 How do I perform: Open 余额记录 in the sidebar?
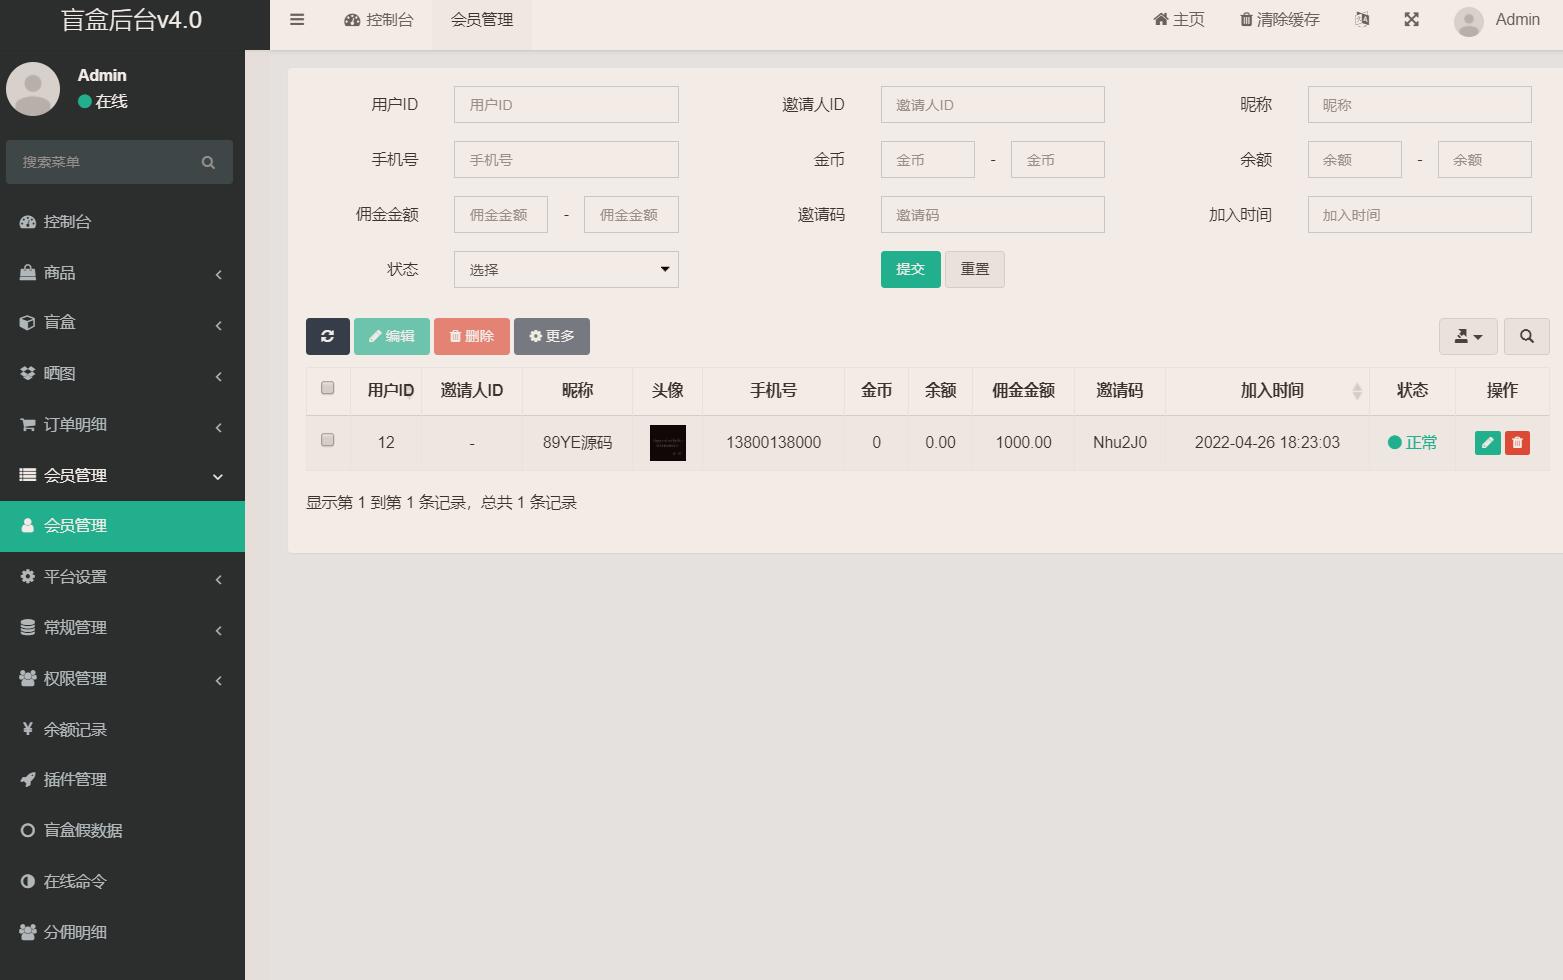click(x=75, y=730)
